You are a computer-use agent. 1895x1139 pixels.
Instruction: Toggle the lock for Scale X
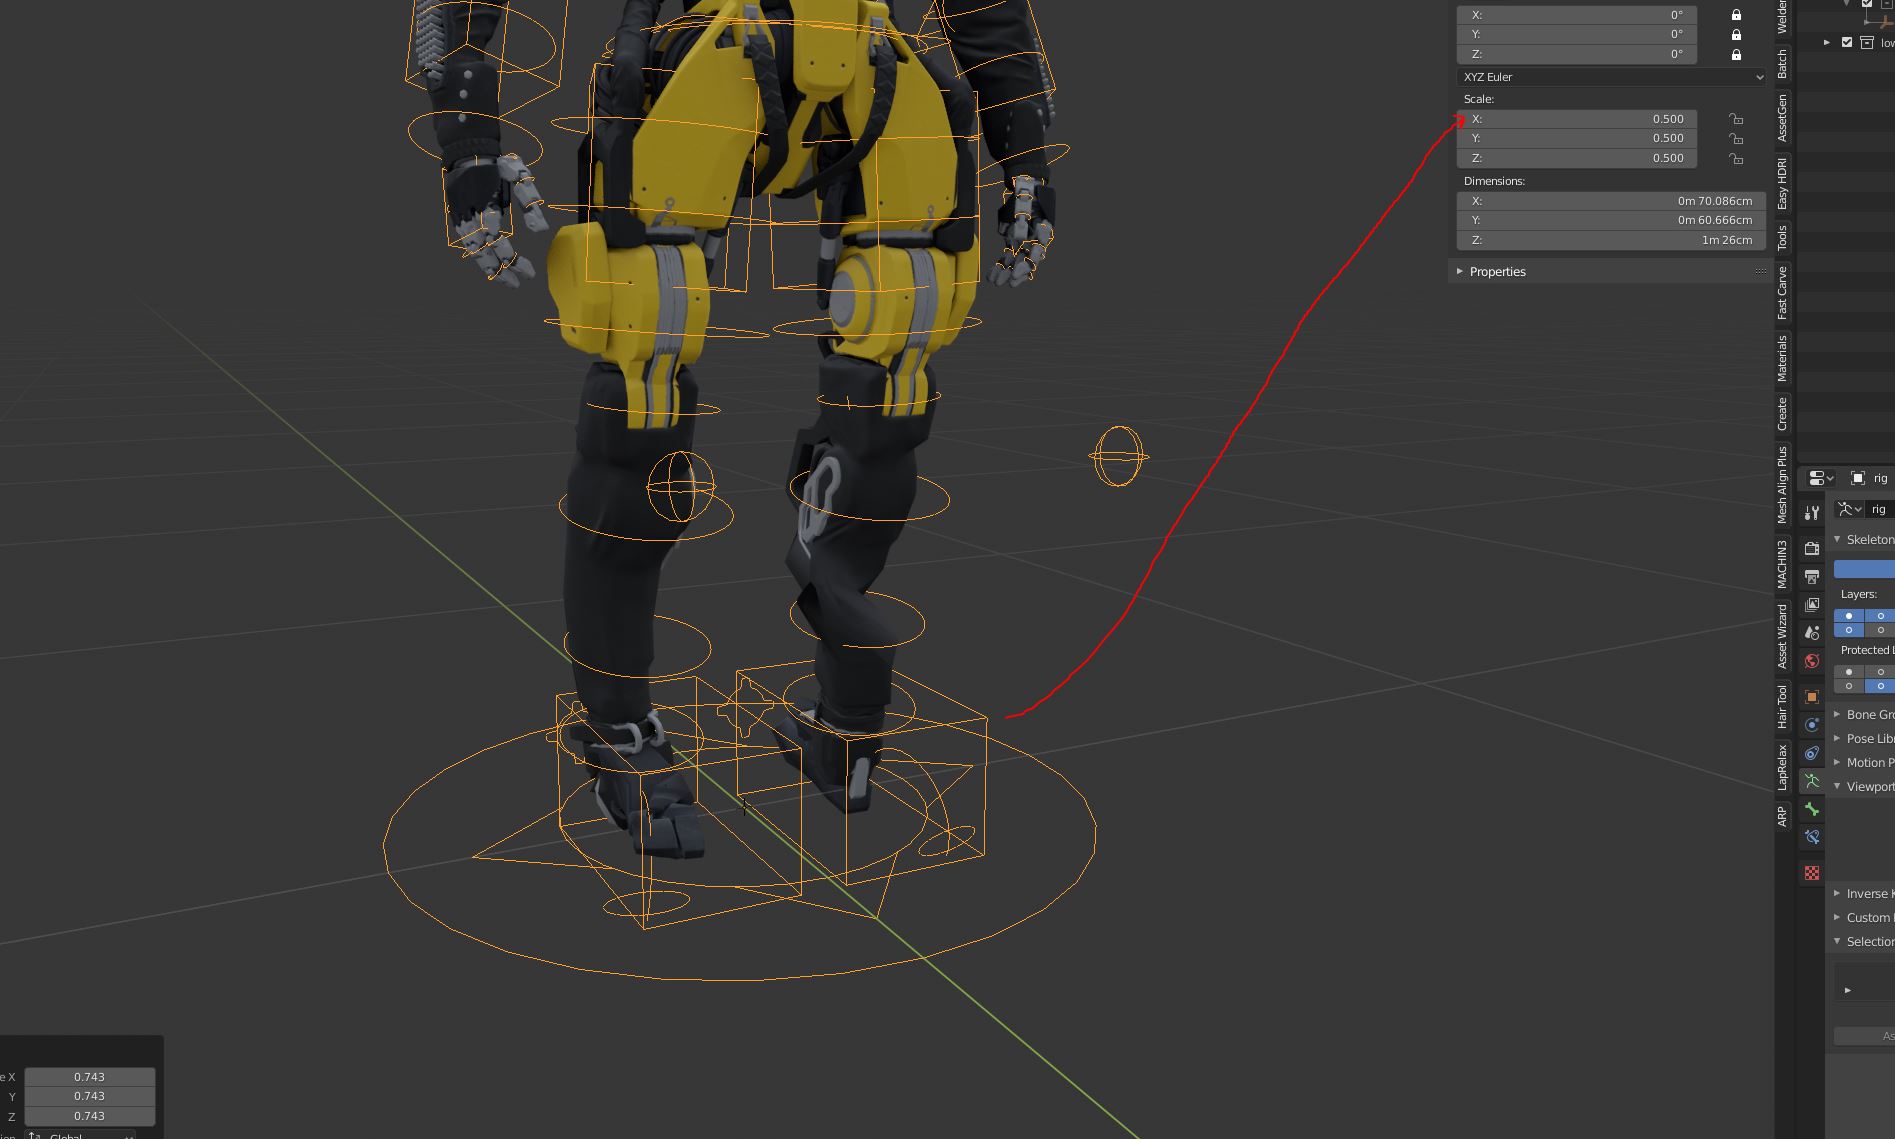(1736, 119)
